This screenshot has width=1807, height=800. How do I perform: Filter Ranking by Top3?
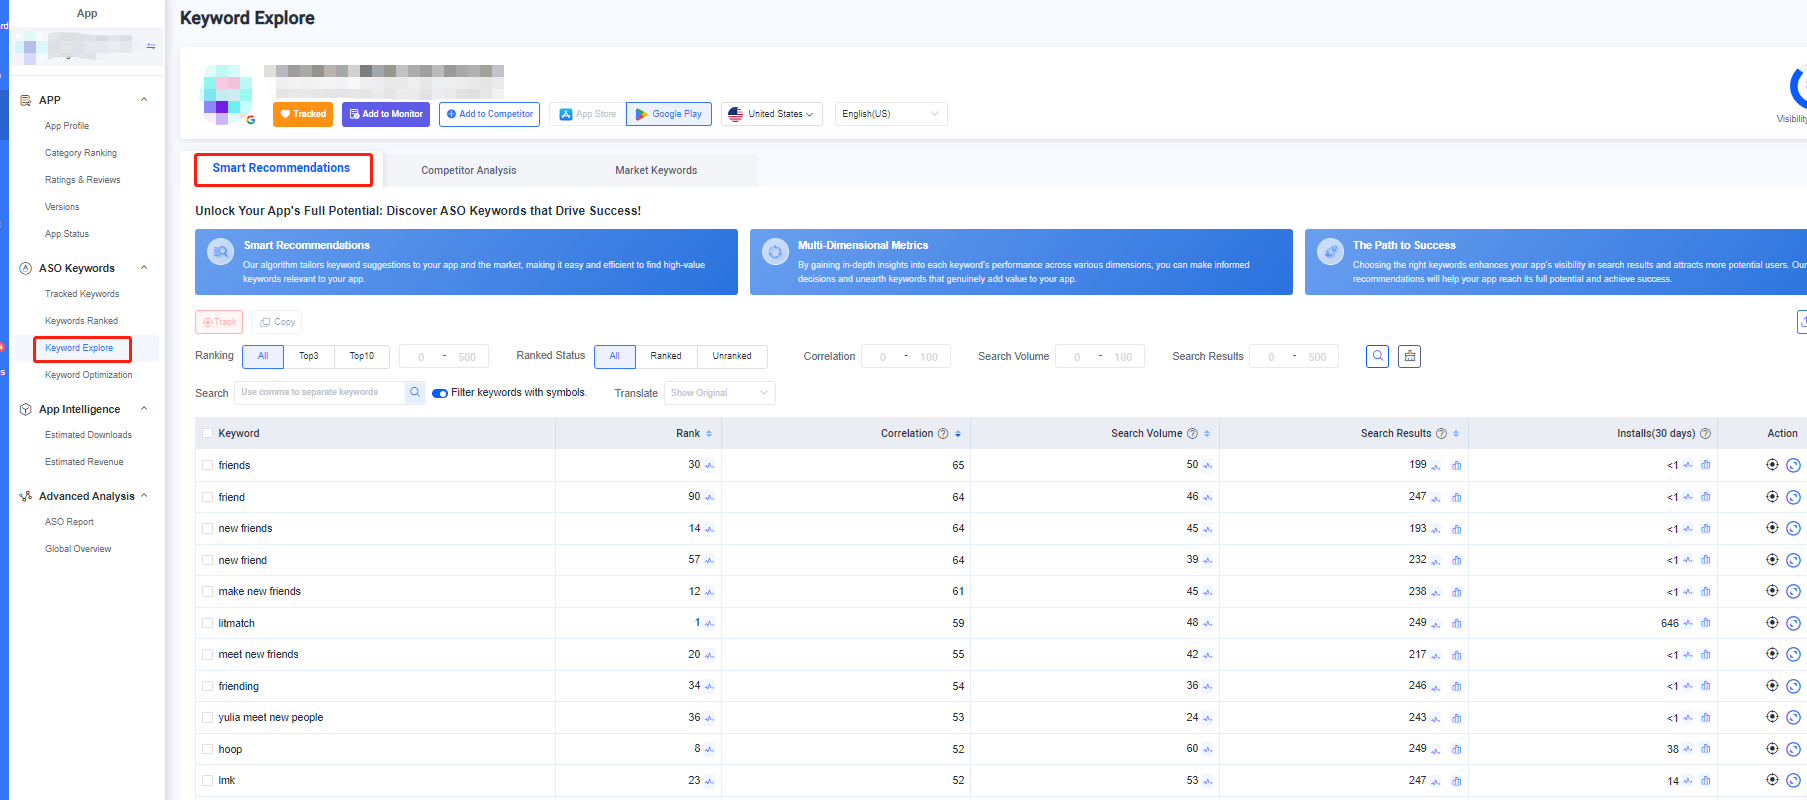pos(309,356)
